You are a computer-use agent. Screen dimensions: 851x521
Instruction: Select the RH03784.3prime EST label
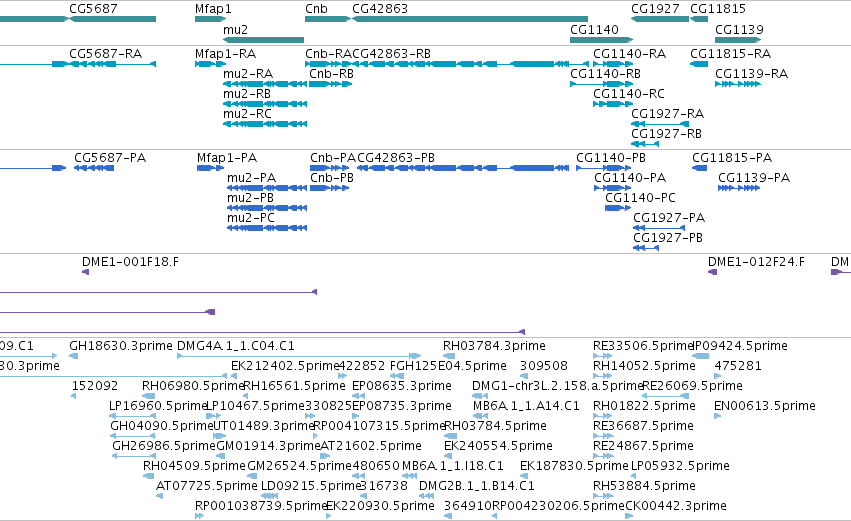click(494, 346)
